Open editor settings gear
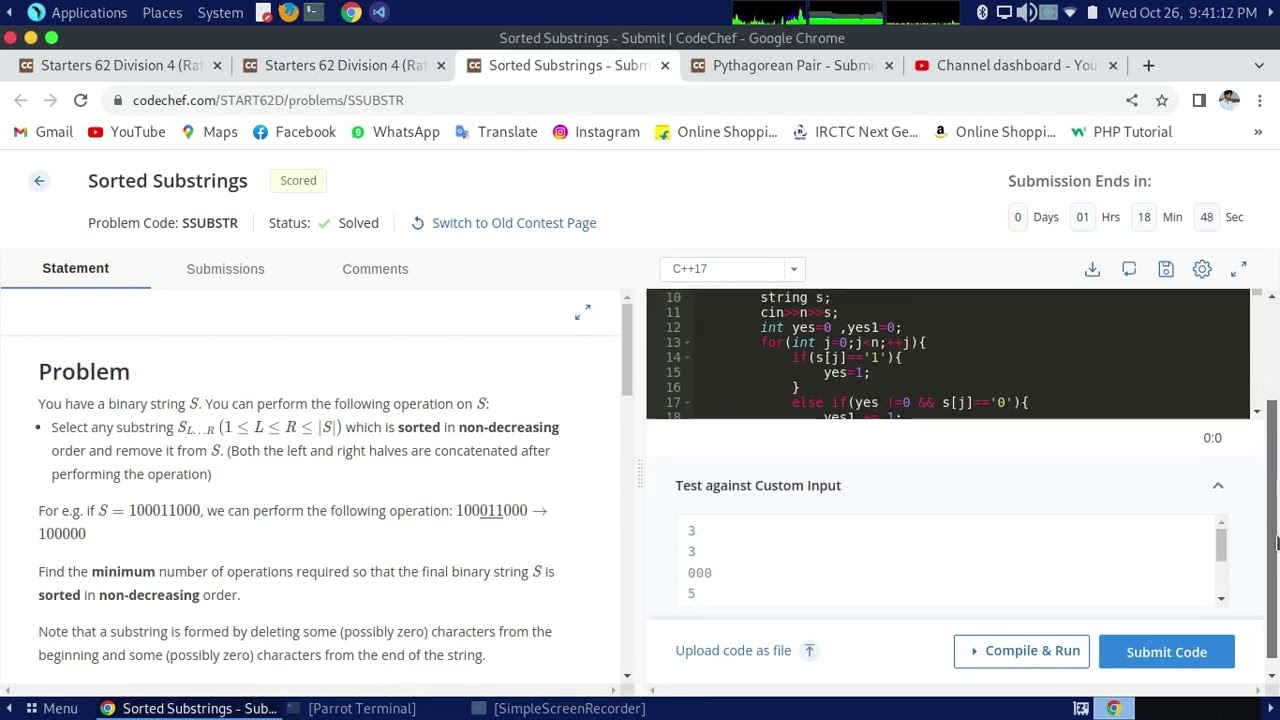Viewport: 1280px width, 720px height. click(1202, 269)
